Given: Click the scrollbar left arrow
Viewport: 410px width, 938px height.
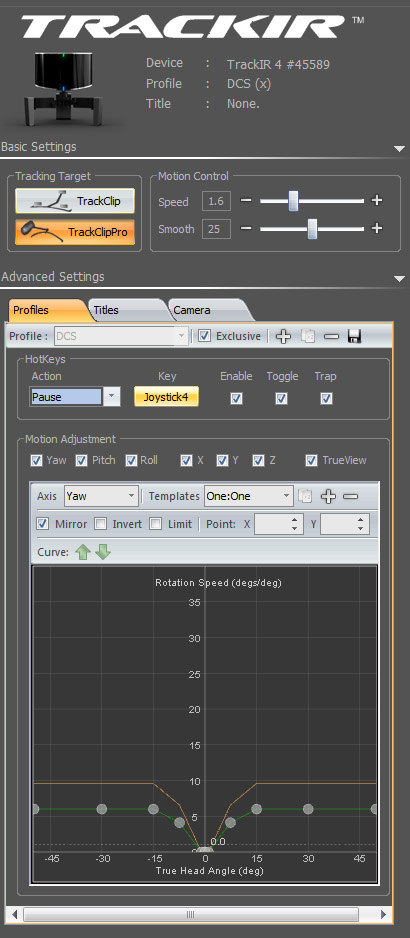Looking at the screenshot, I should click(15, 915).
